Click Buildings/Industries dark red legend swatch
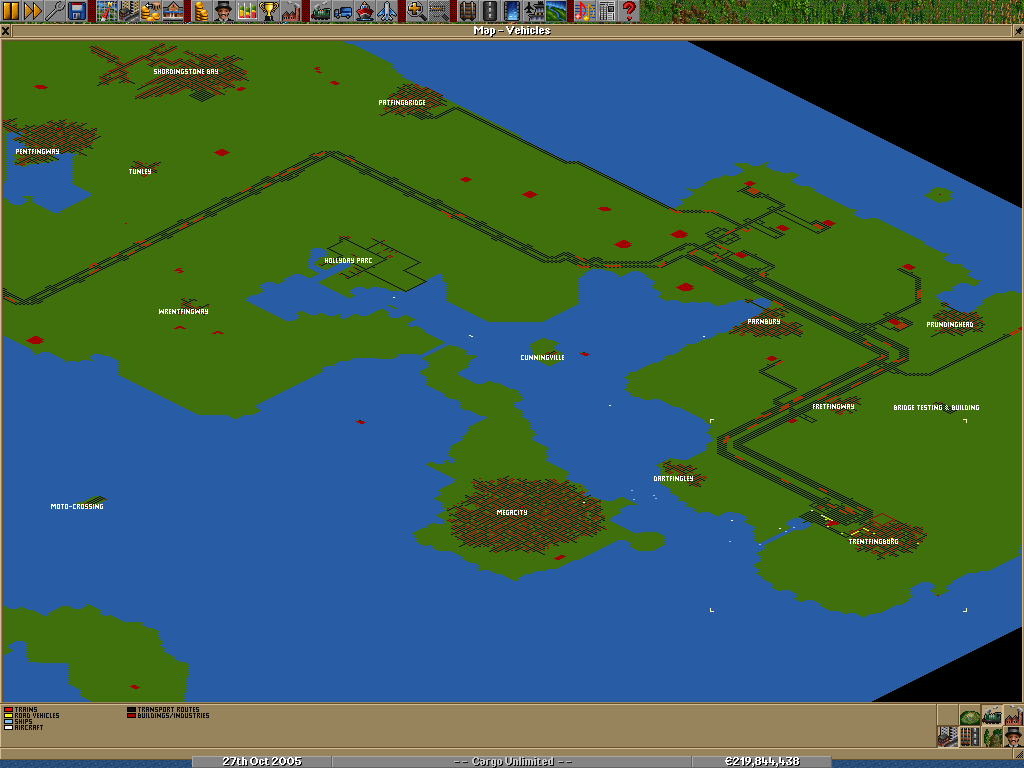 (x=131, y=715)
